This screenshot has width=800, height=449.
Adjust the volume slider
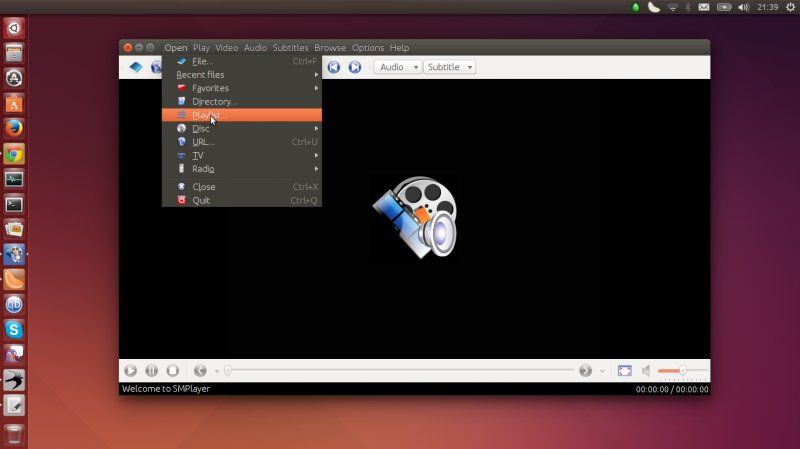tap(682, 370)
